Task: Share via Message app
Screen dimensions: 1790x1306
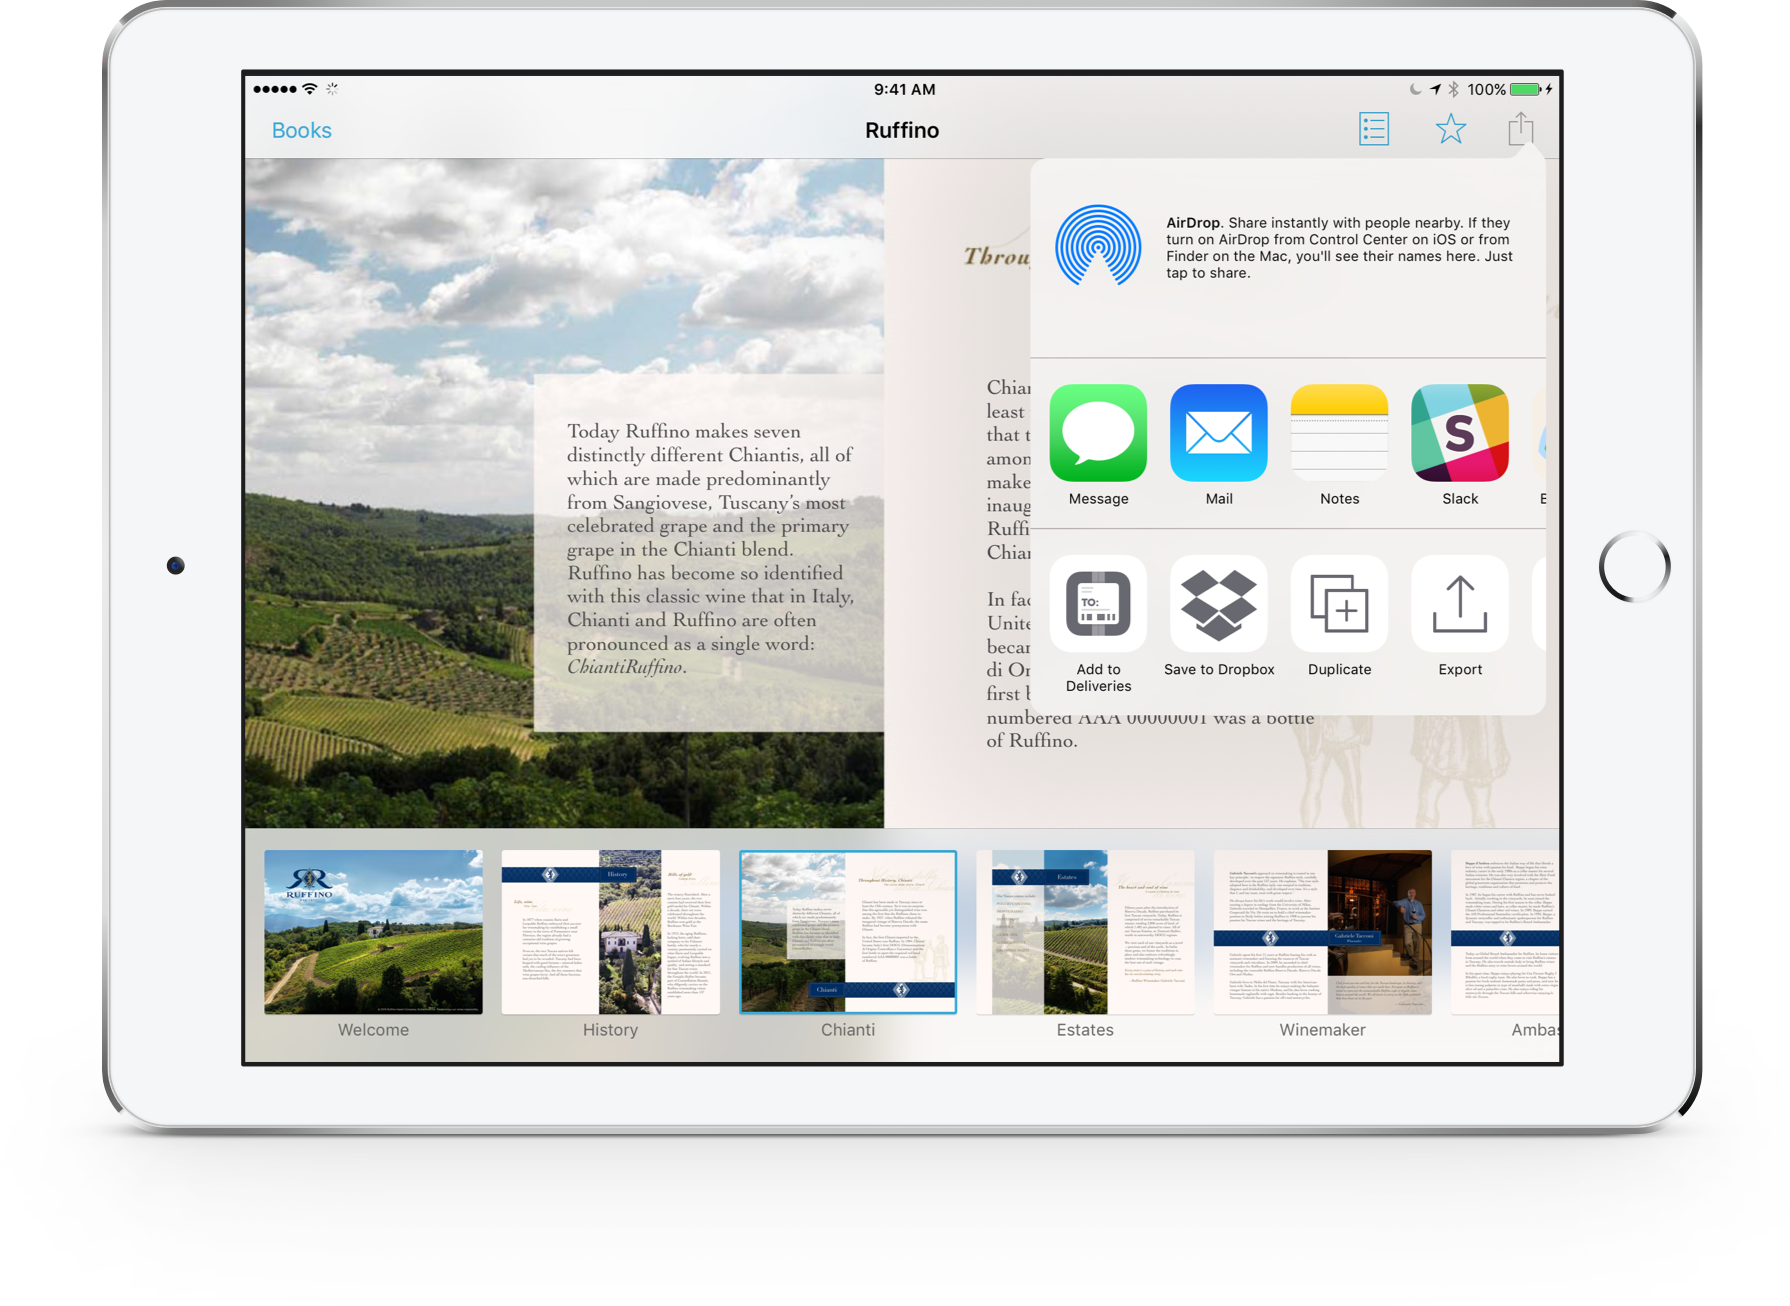Action: coord(1098,445)
